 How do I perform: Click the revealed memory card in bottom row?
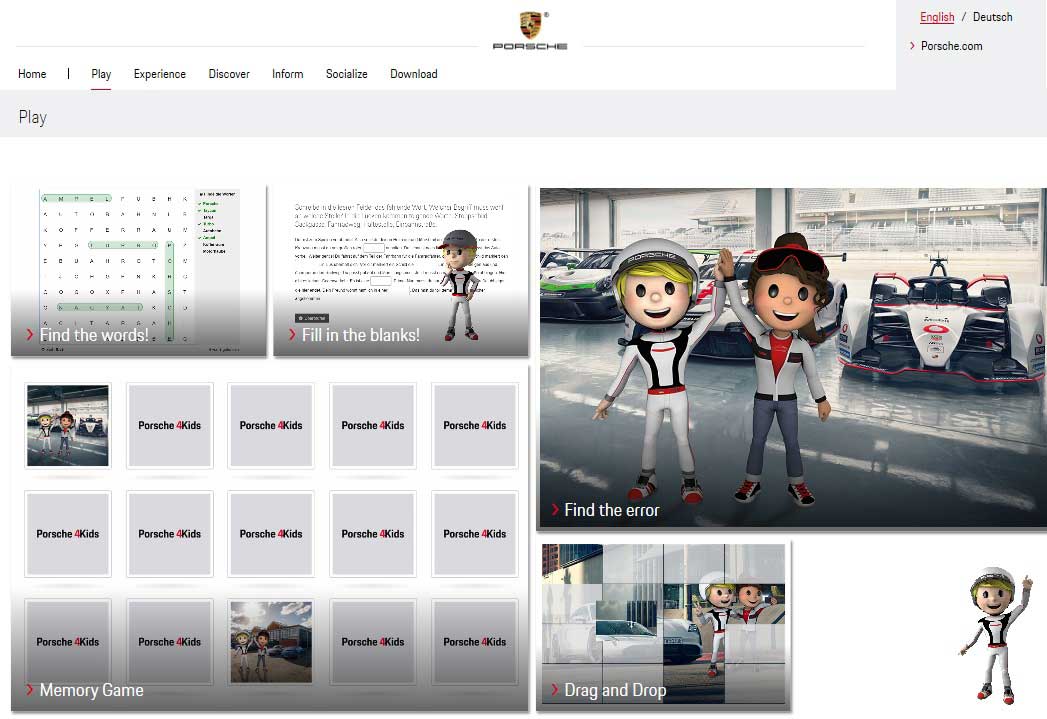(271, 642)
